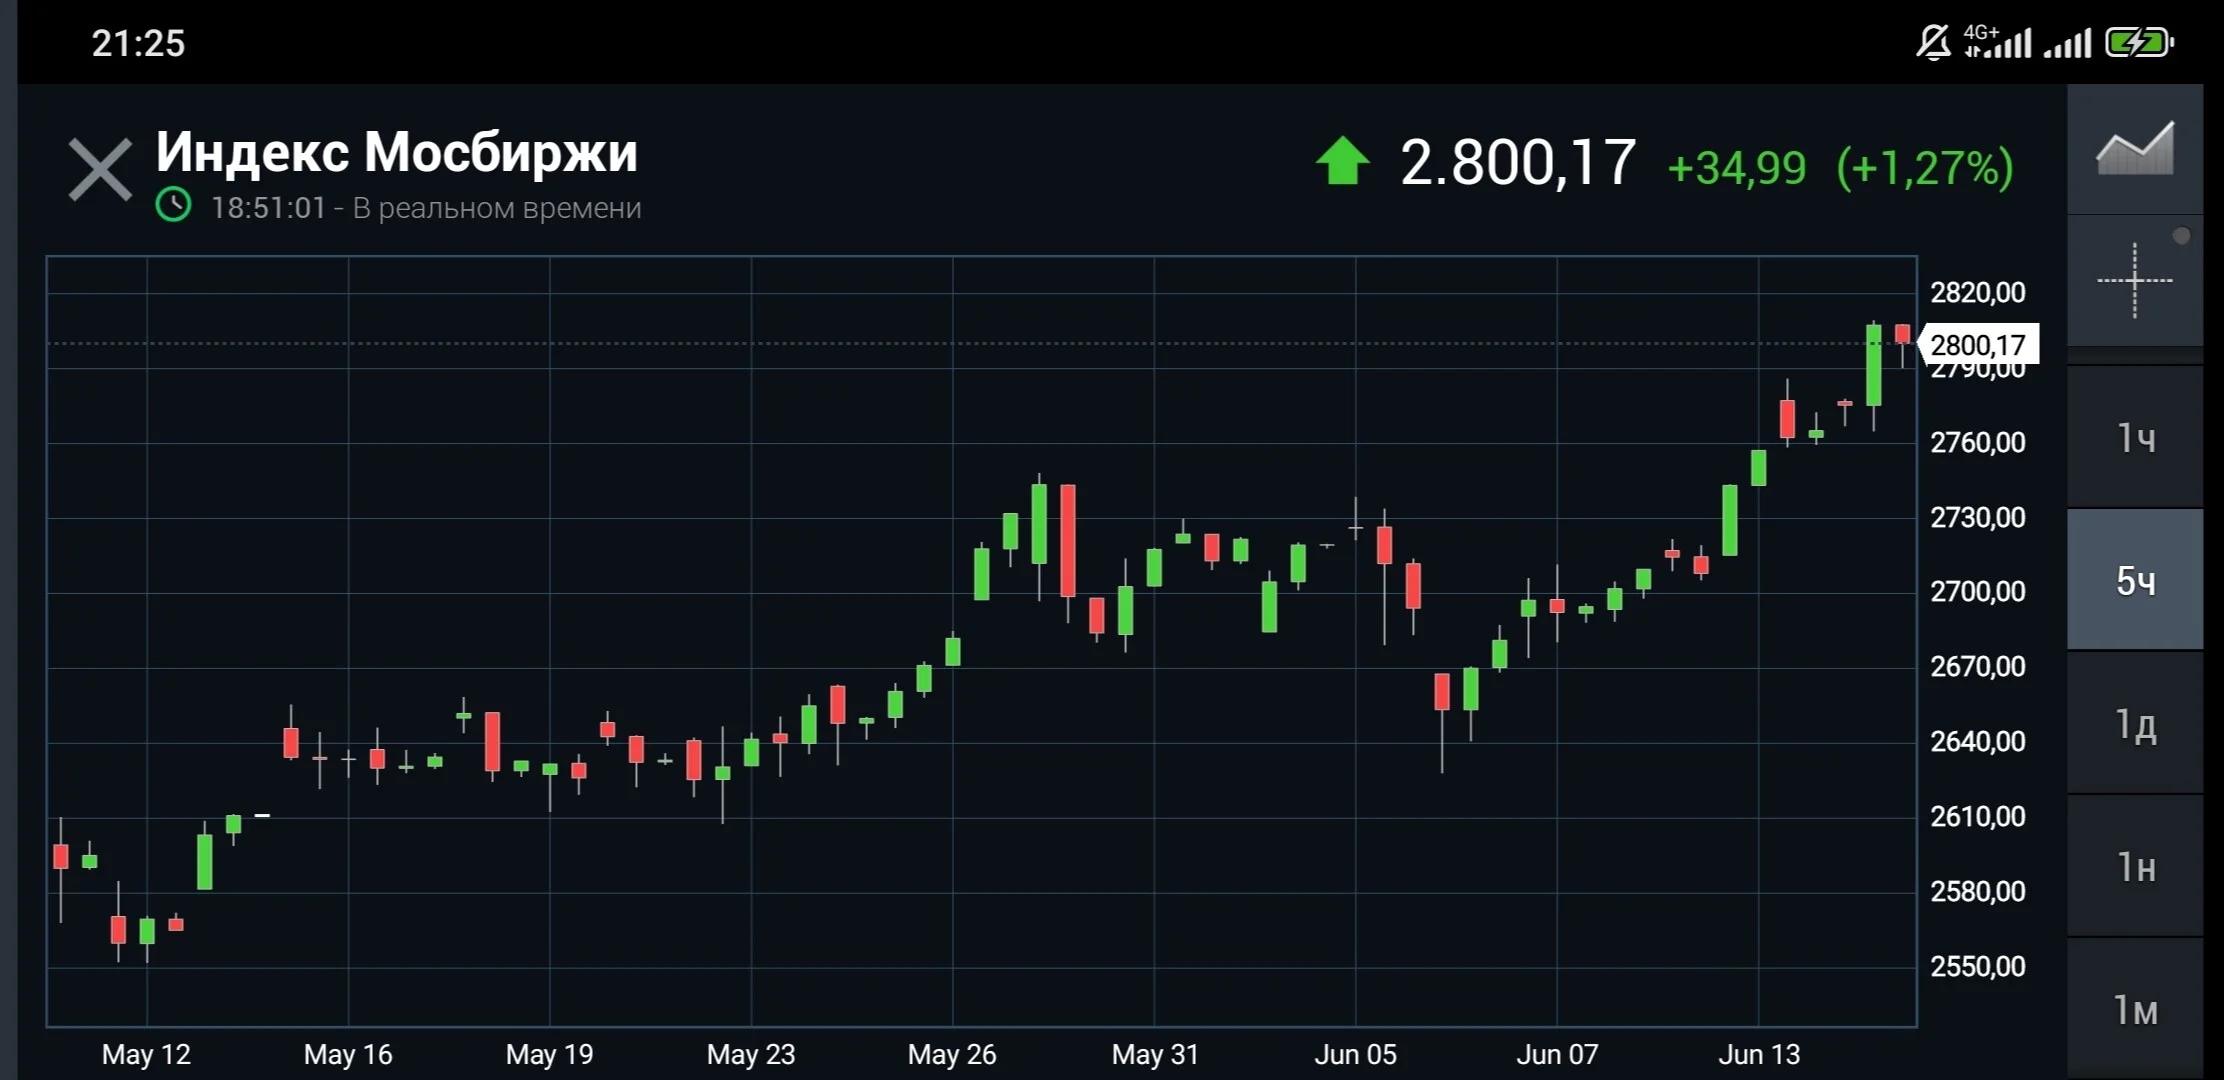Screen dimensions: 2224x1080
Task: Tap the May 12 date label
Action: click(x=146, y=1054)
